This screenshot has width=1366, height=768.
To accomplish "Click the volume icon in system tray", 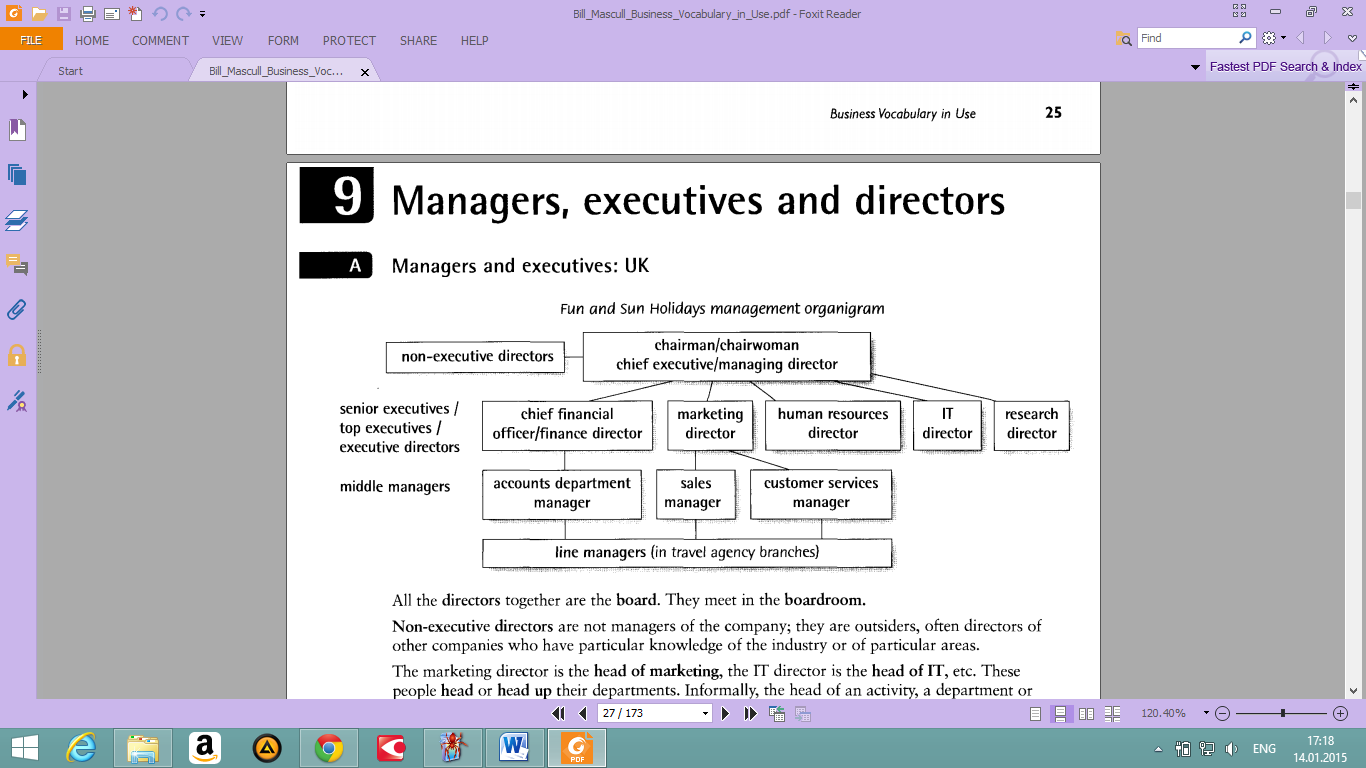I will click(1232, 749).
